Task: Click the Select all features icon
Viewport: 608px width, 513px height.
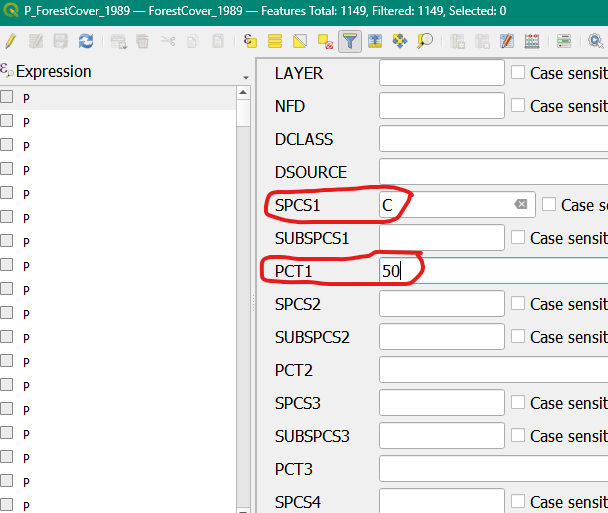Action: coord(275,41)
